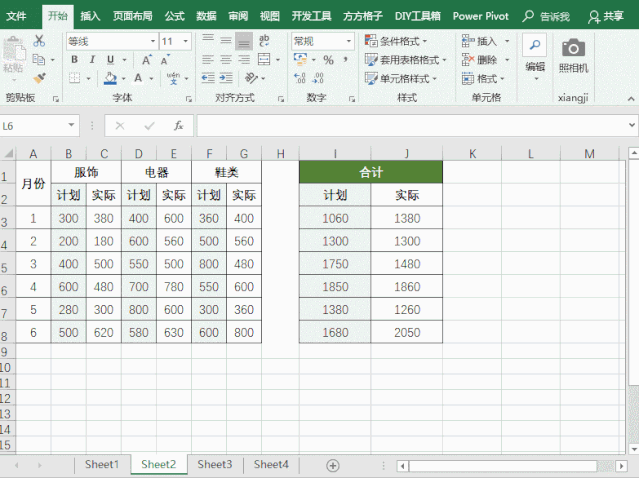639x478 pixels.
Task: Align text to middle of cell
Action: coord(226,40)
